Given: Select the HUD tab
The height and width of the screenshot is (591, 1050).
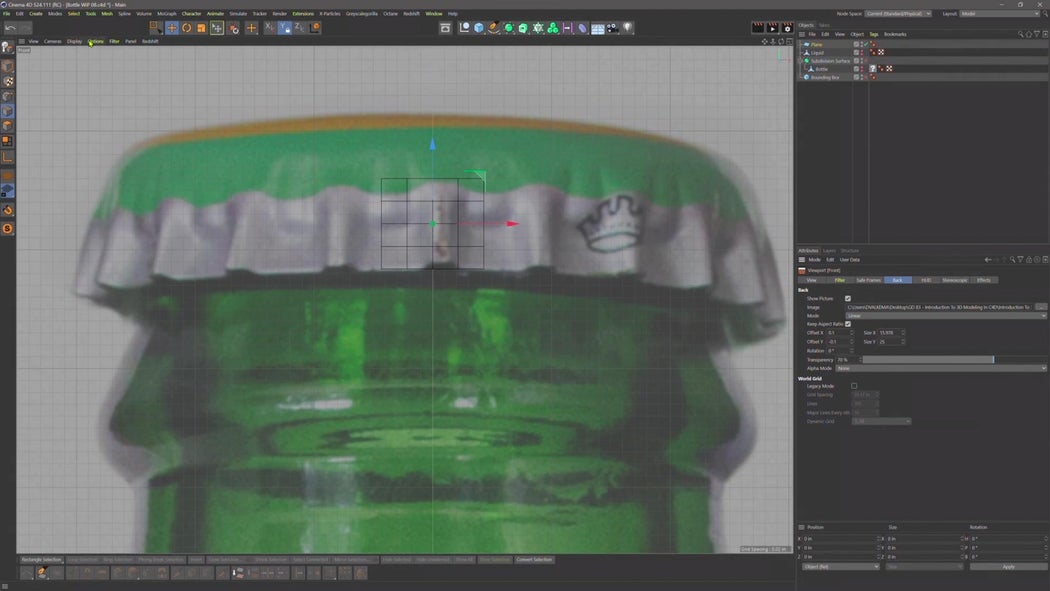Looking at the screenshot, I should point(925,280).
